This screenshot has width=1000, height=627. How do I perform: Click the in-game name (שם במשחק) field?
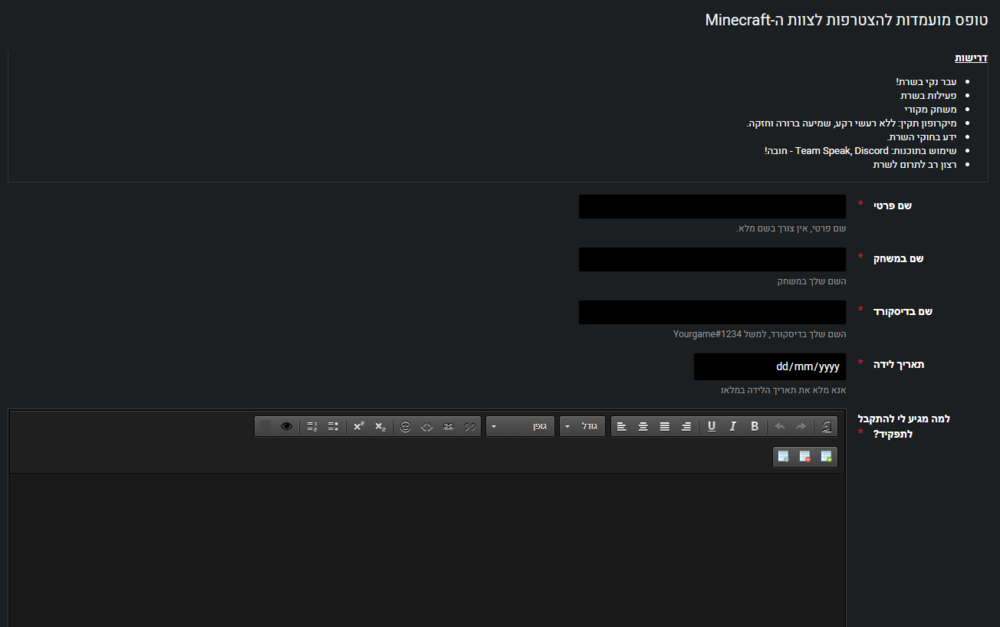coord(712,259)
